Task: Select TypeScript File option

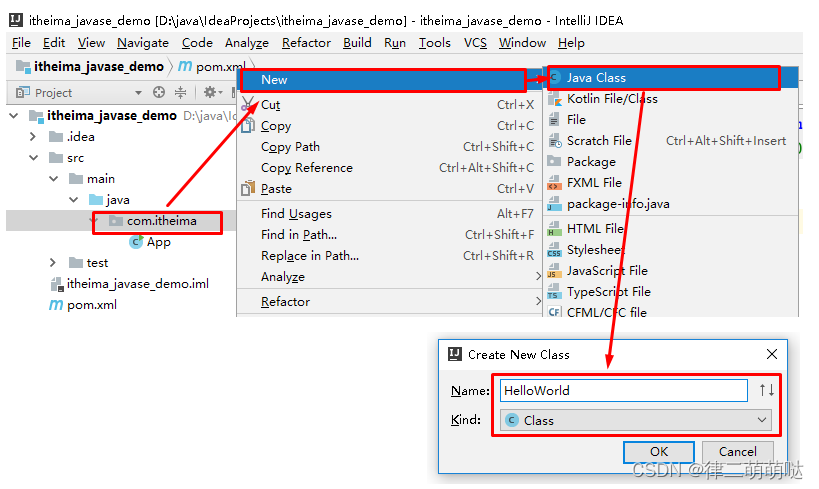Action: [671, 292]
